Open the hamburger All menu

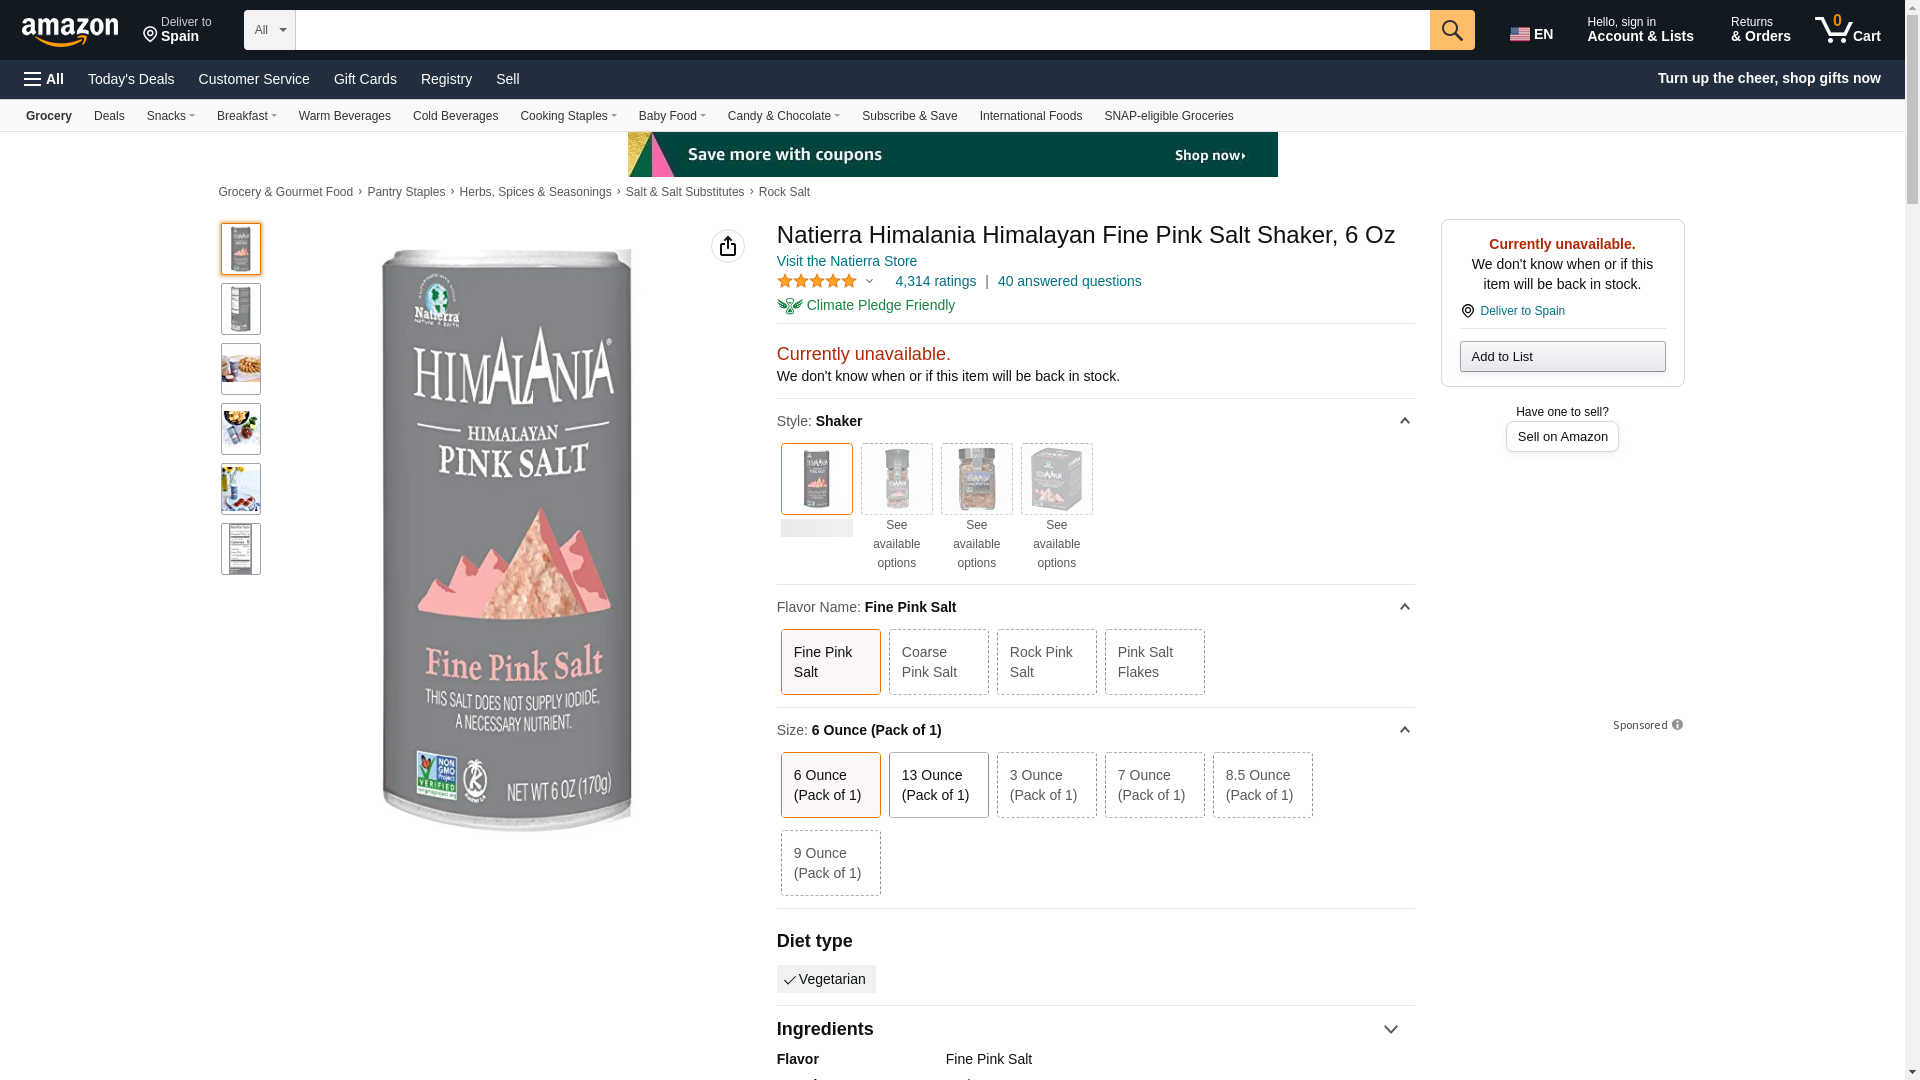point(44,79)
